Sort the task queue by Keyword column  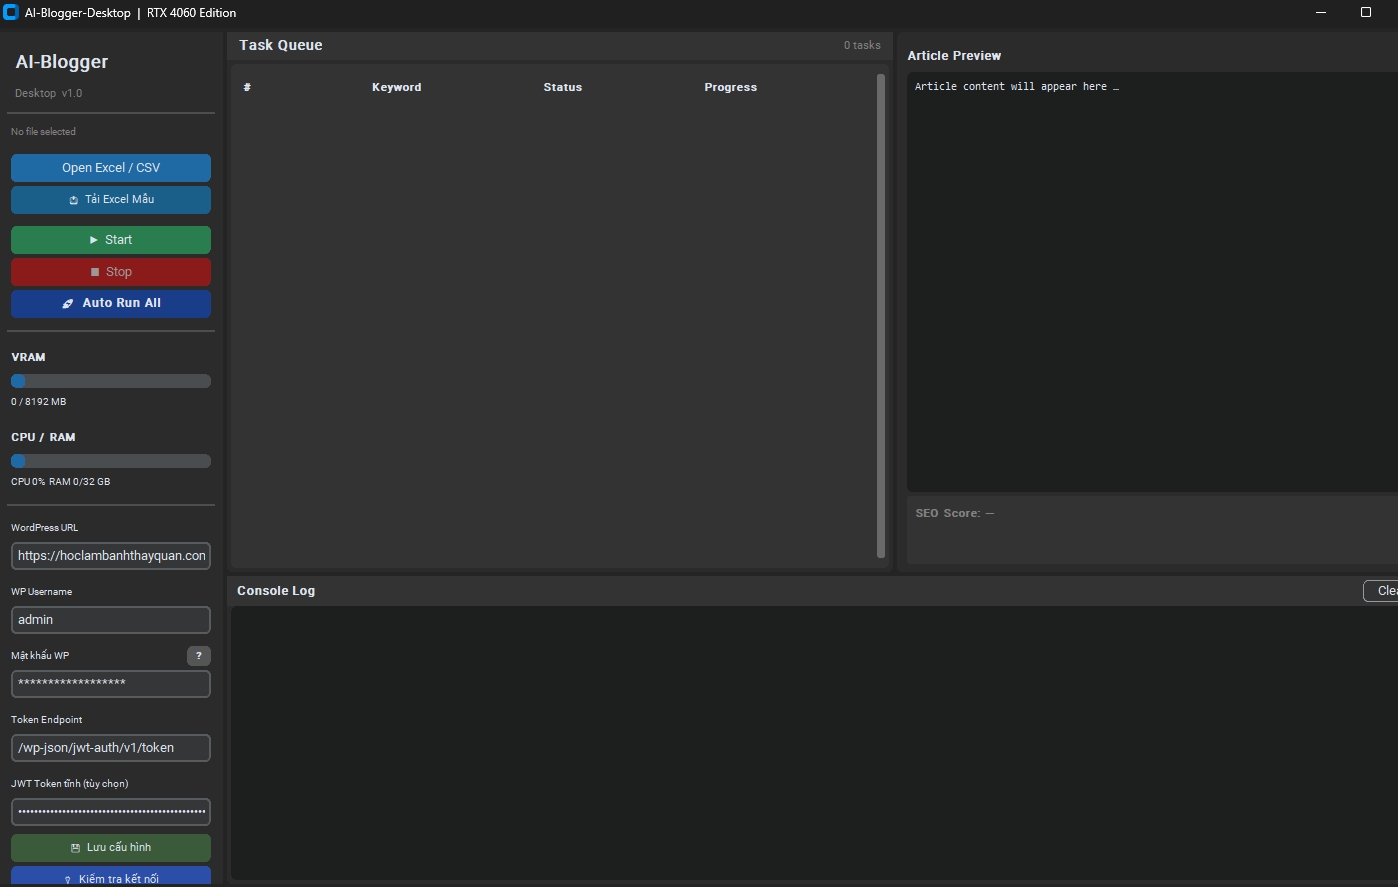point(397,88)
